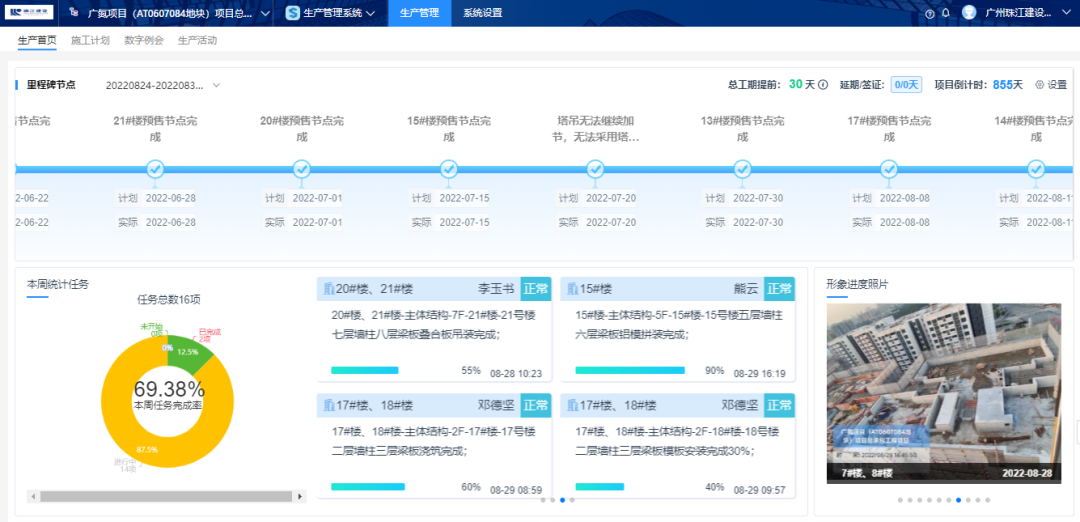The width and height of the screenshot is (1080, 522).
Task: Open milestone 设置 gear settings
Action: click(1051, 85)
